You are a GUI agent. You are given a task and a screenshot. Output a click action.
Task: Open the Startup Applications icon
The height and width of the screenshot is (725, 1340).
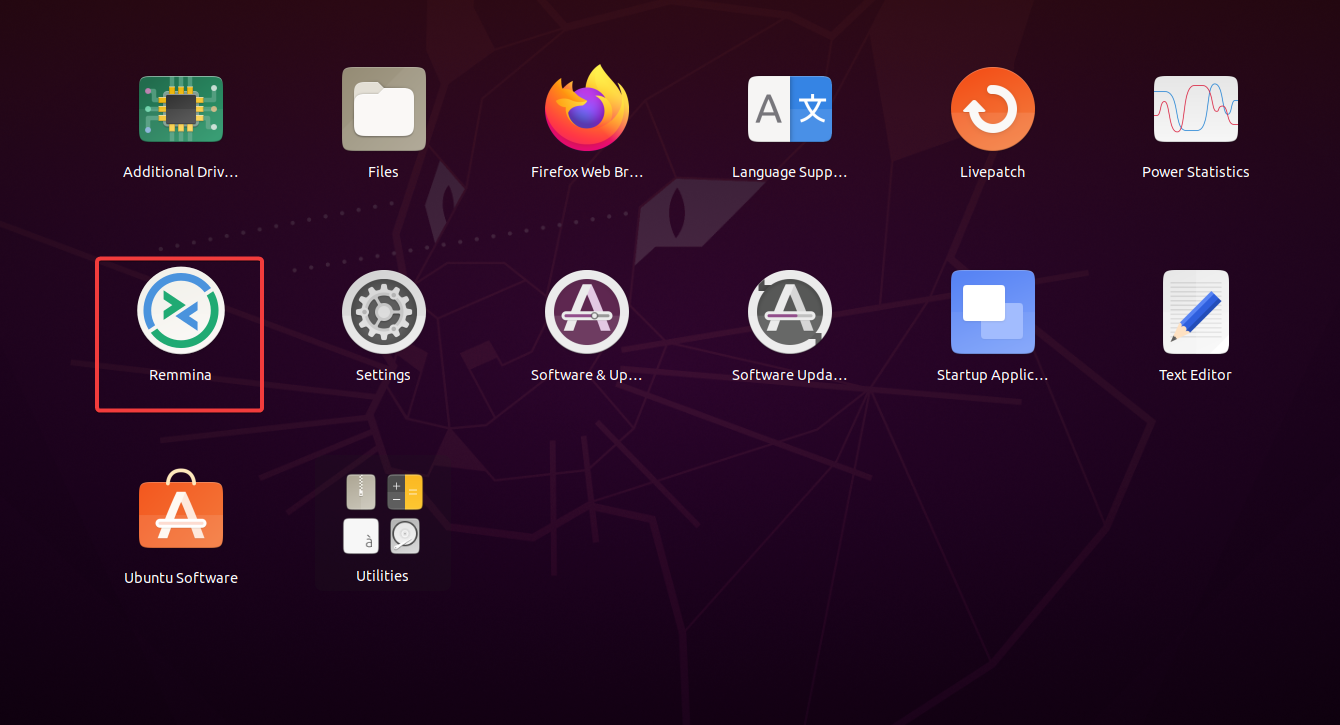[x=993, y=312]
